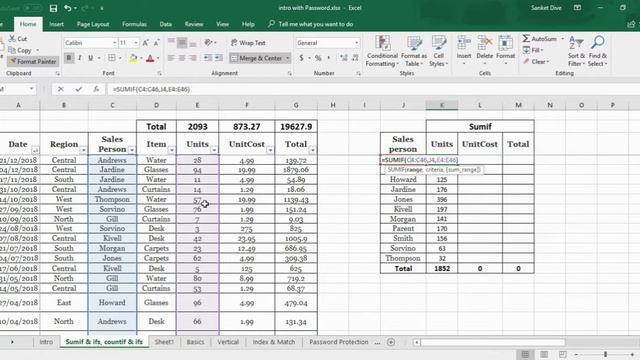Toggle Italic formatting
Screen dimensions: 640x360
click(x=80, y=58)
